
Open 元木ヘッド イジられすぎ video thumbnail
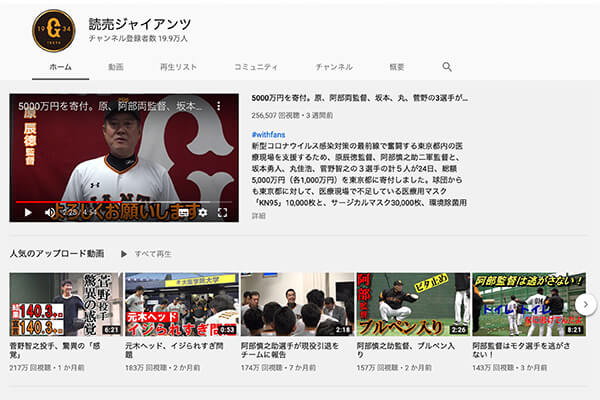click(182, 304)
